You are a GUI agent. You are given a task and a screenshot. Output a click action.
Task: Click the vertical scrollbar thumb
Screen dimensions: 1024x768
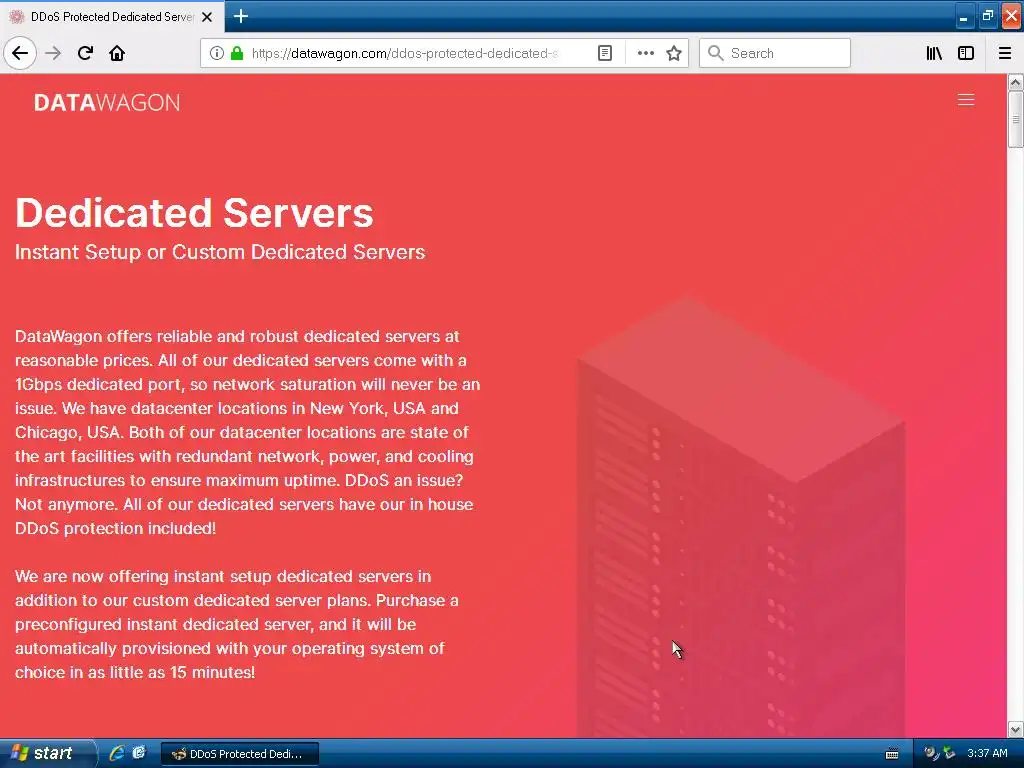(x=1015, y=120)
